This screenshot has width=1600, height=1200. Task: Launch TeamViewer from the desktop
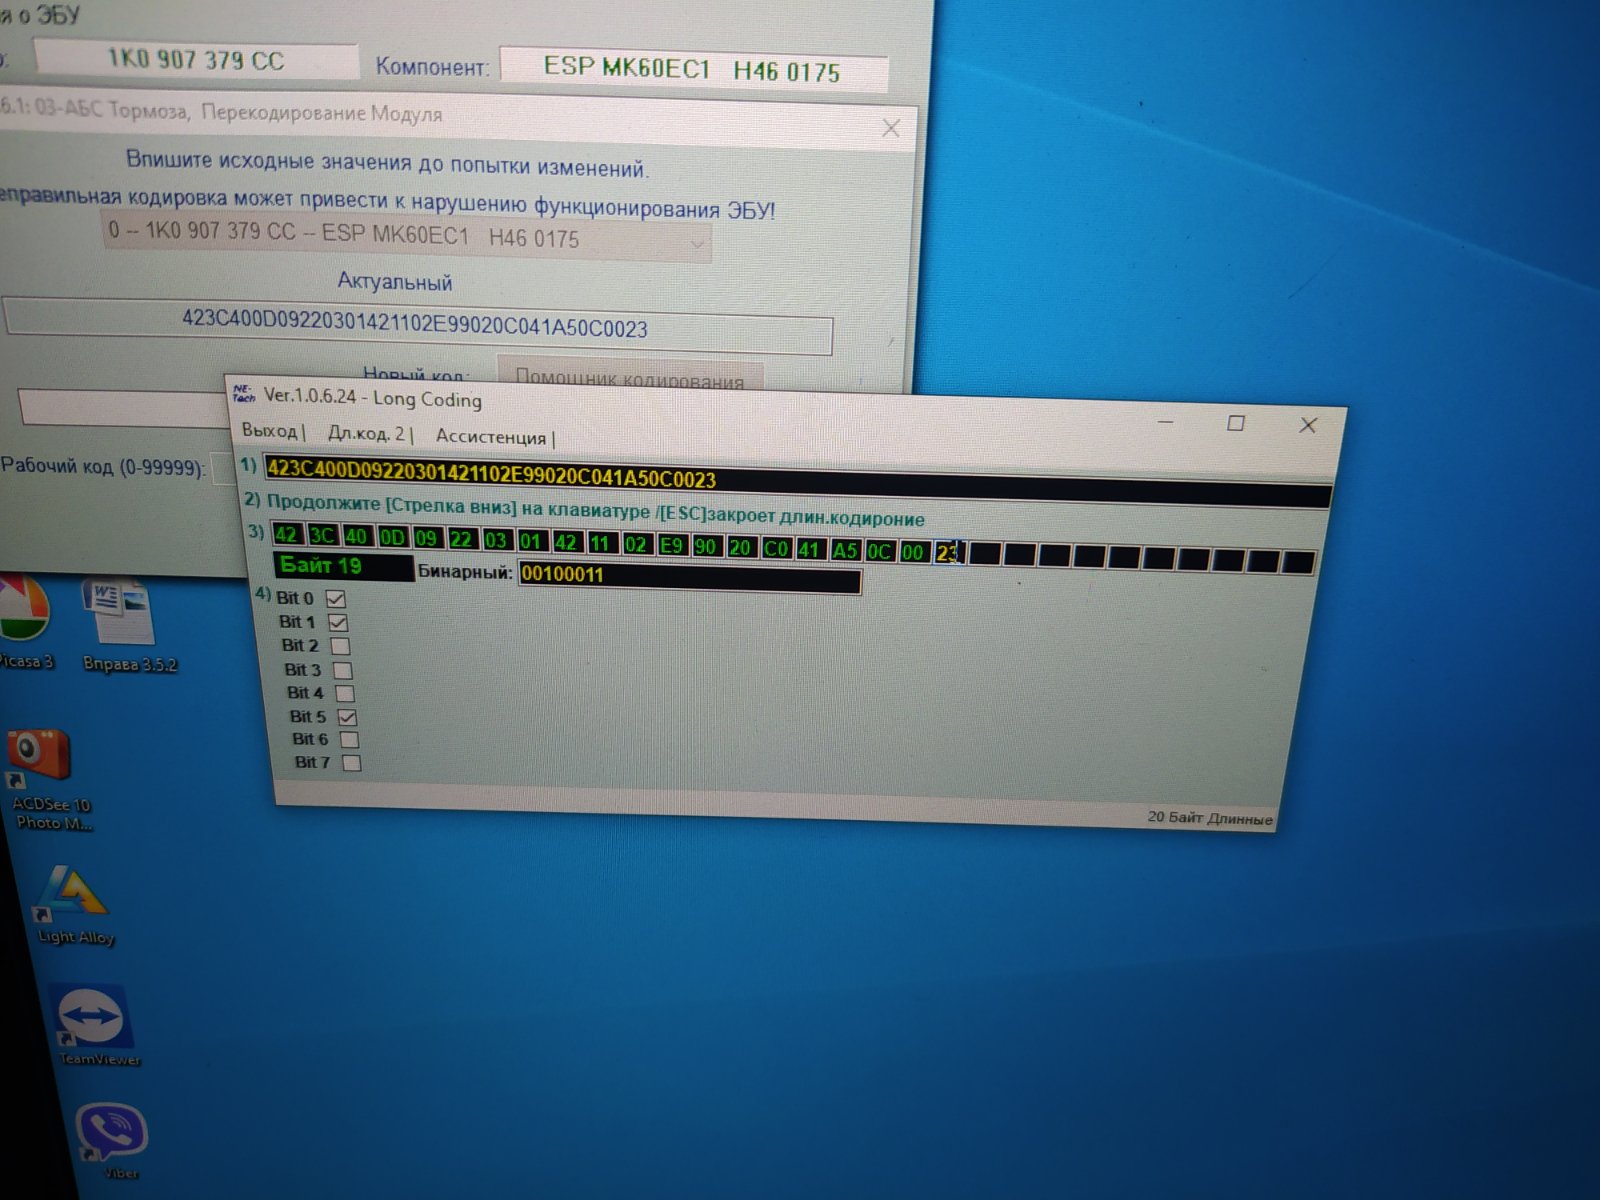[x=91, y=1018]
